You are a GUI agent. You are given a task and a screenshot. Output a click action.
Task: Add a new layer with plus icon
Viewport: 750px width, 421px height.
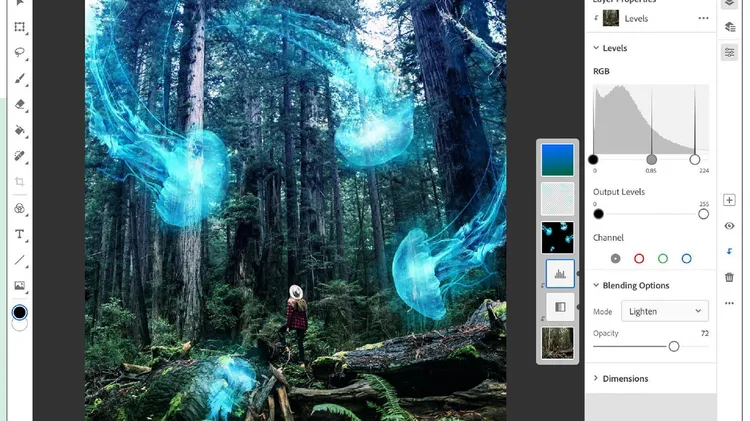(x=729, y=200)
